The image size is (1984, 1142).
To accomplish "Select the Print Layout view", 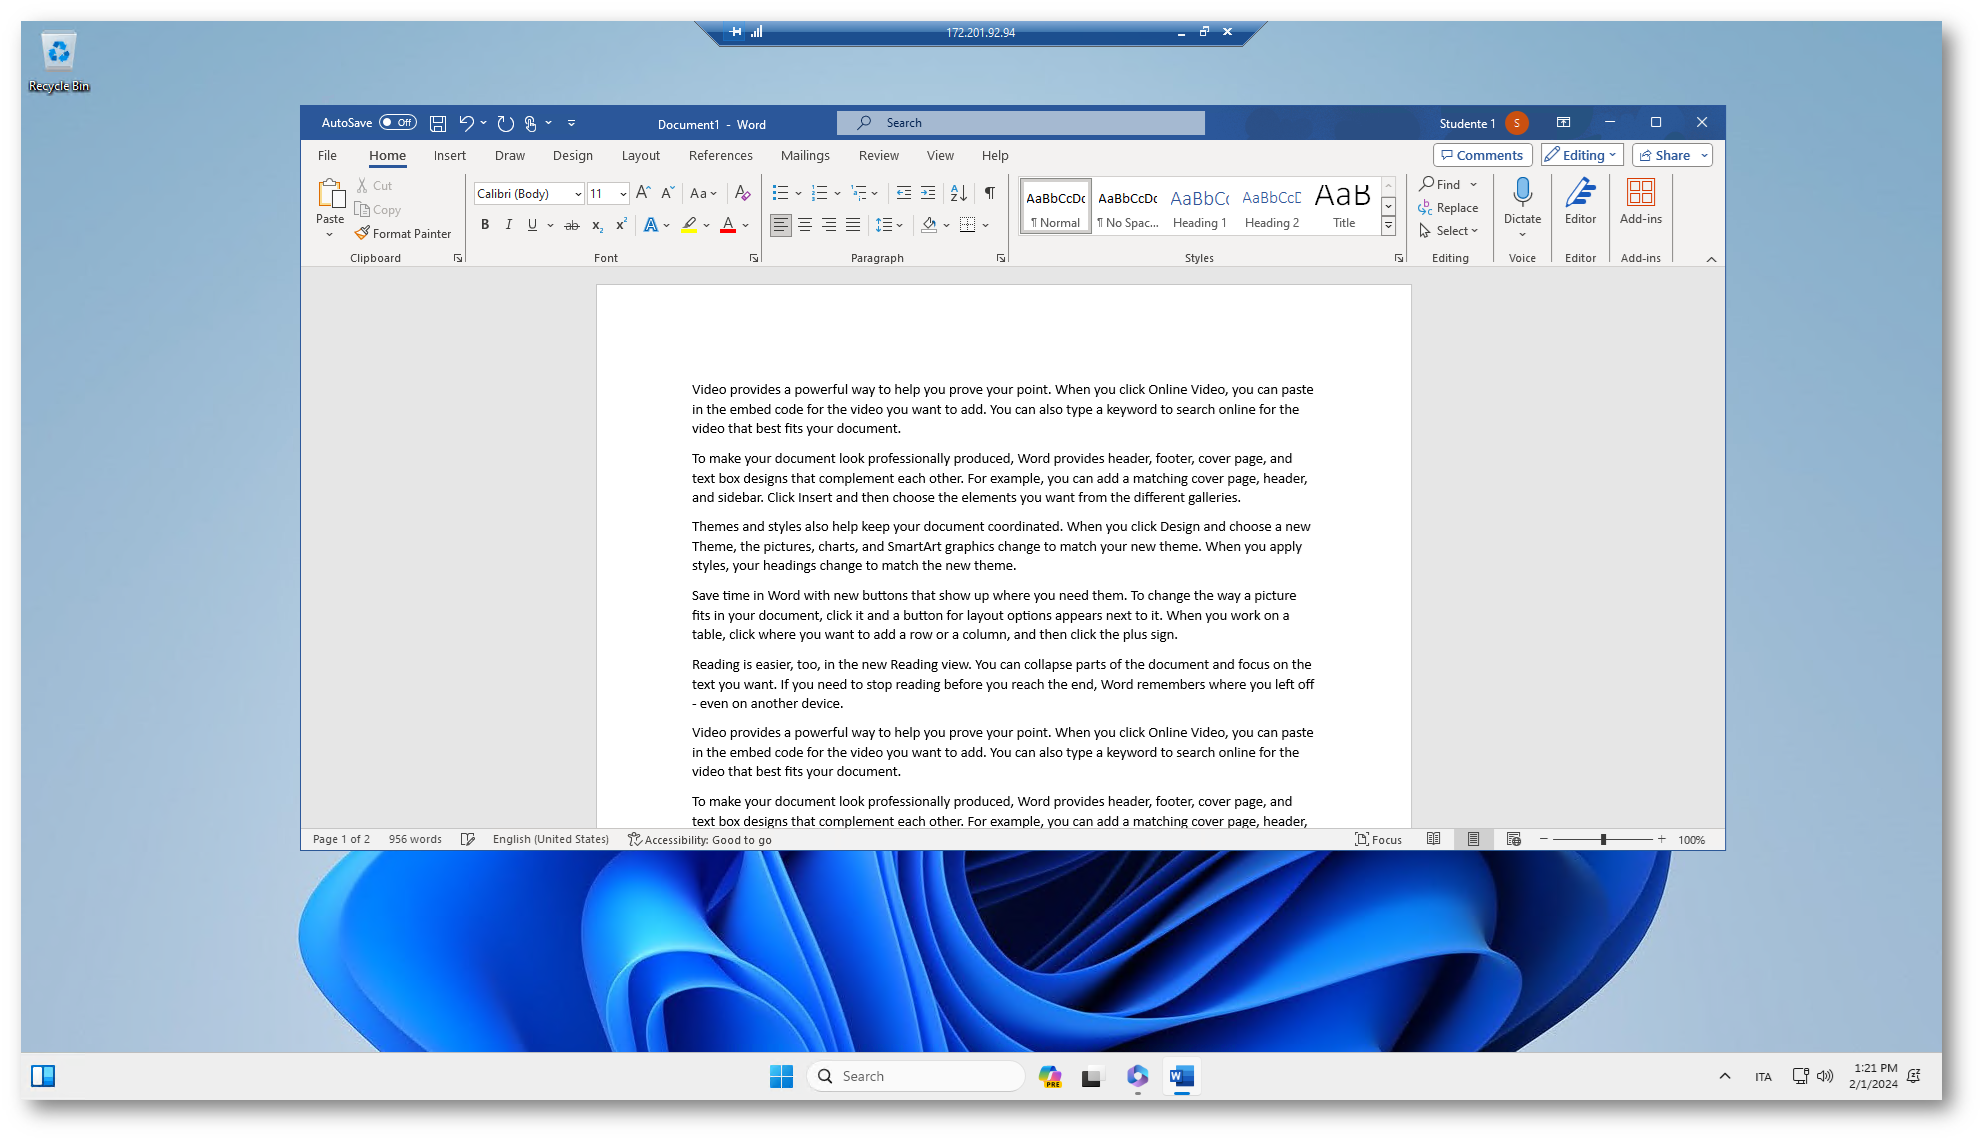I will tap(1473, 839).
